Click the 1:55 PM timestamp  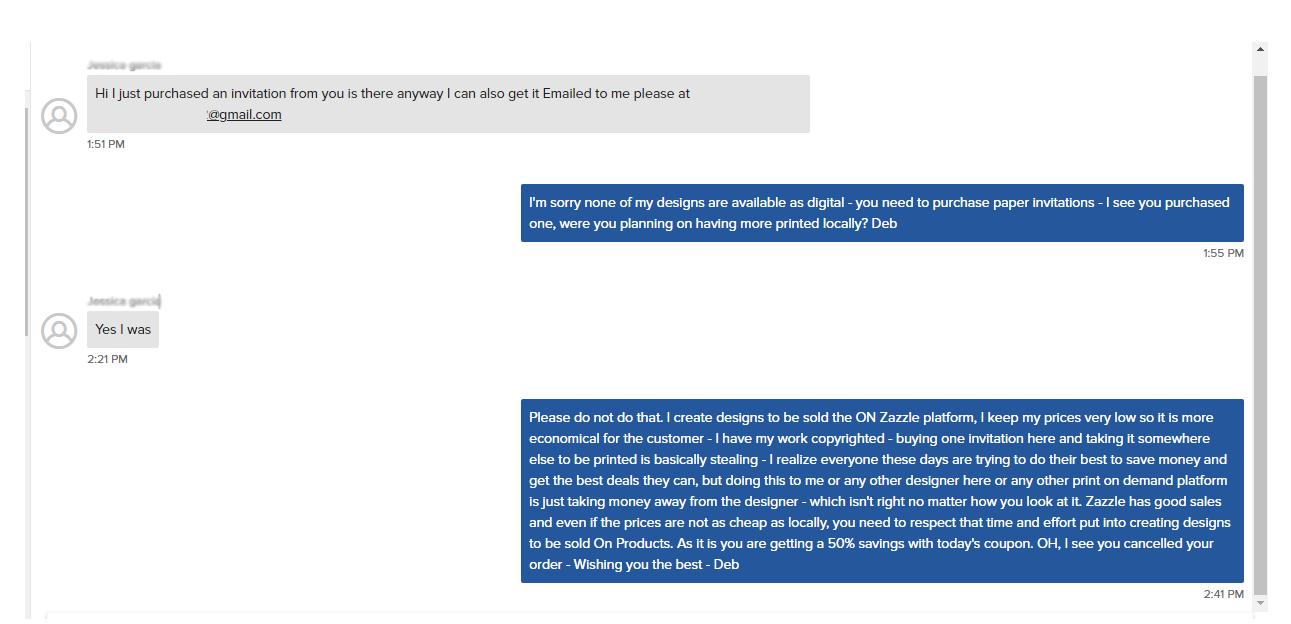[x=1223, y=253]
